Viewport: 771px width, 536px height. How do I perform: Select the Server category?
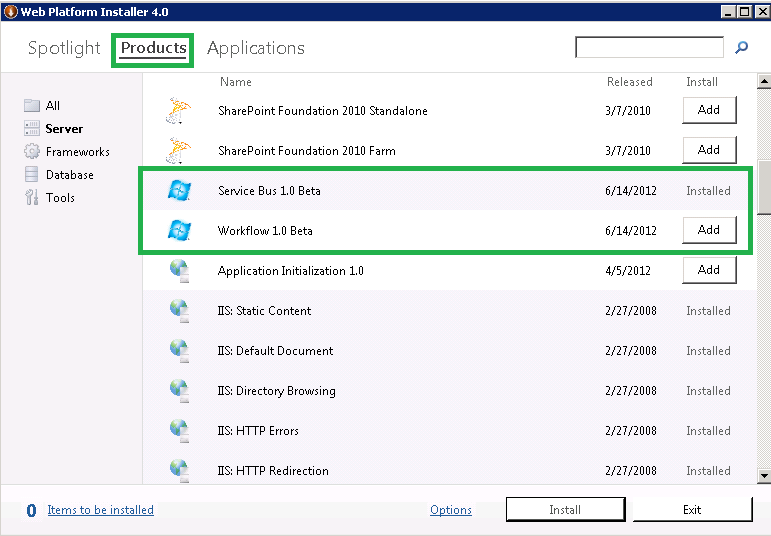[x=64, y=128]
